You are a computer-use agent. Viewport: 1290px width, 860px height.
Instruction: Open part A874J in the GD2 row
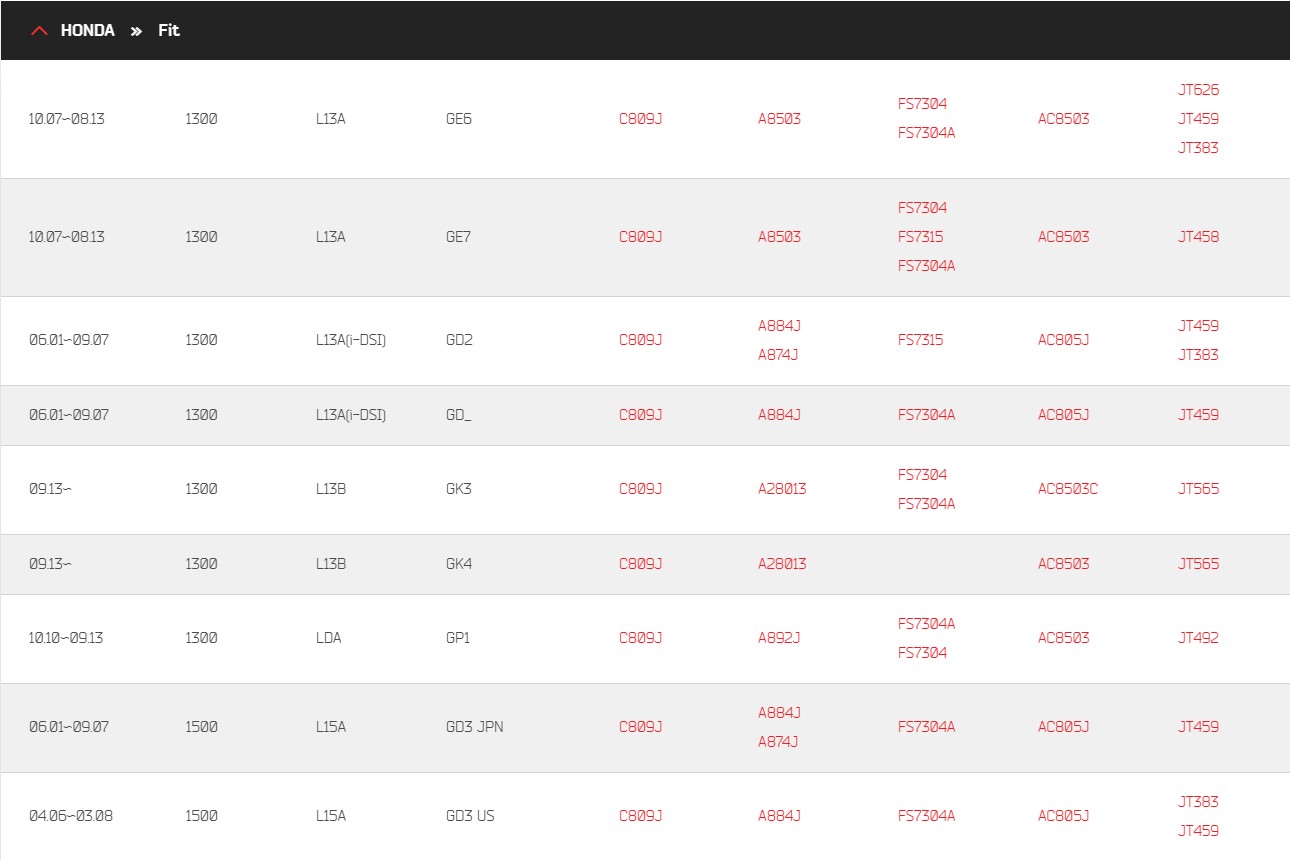779,354
